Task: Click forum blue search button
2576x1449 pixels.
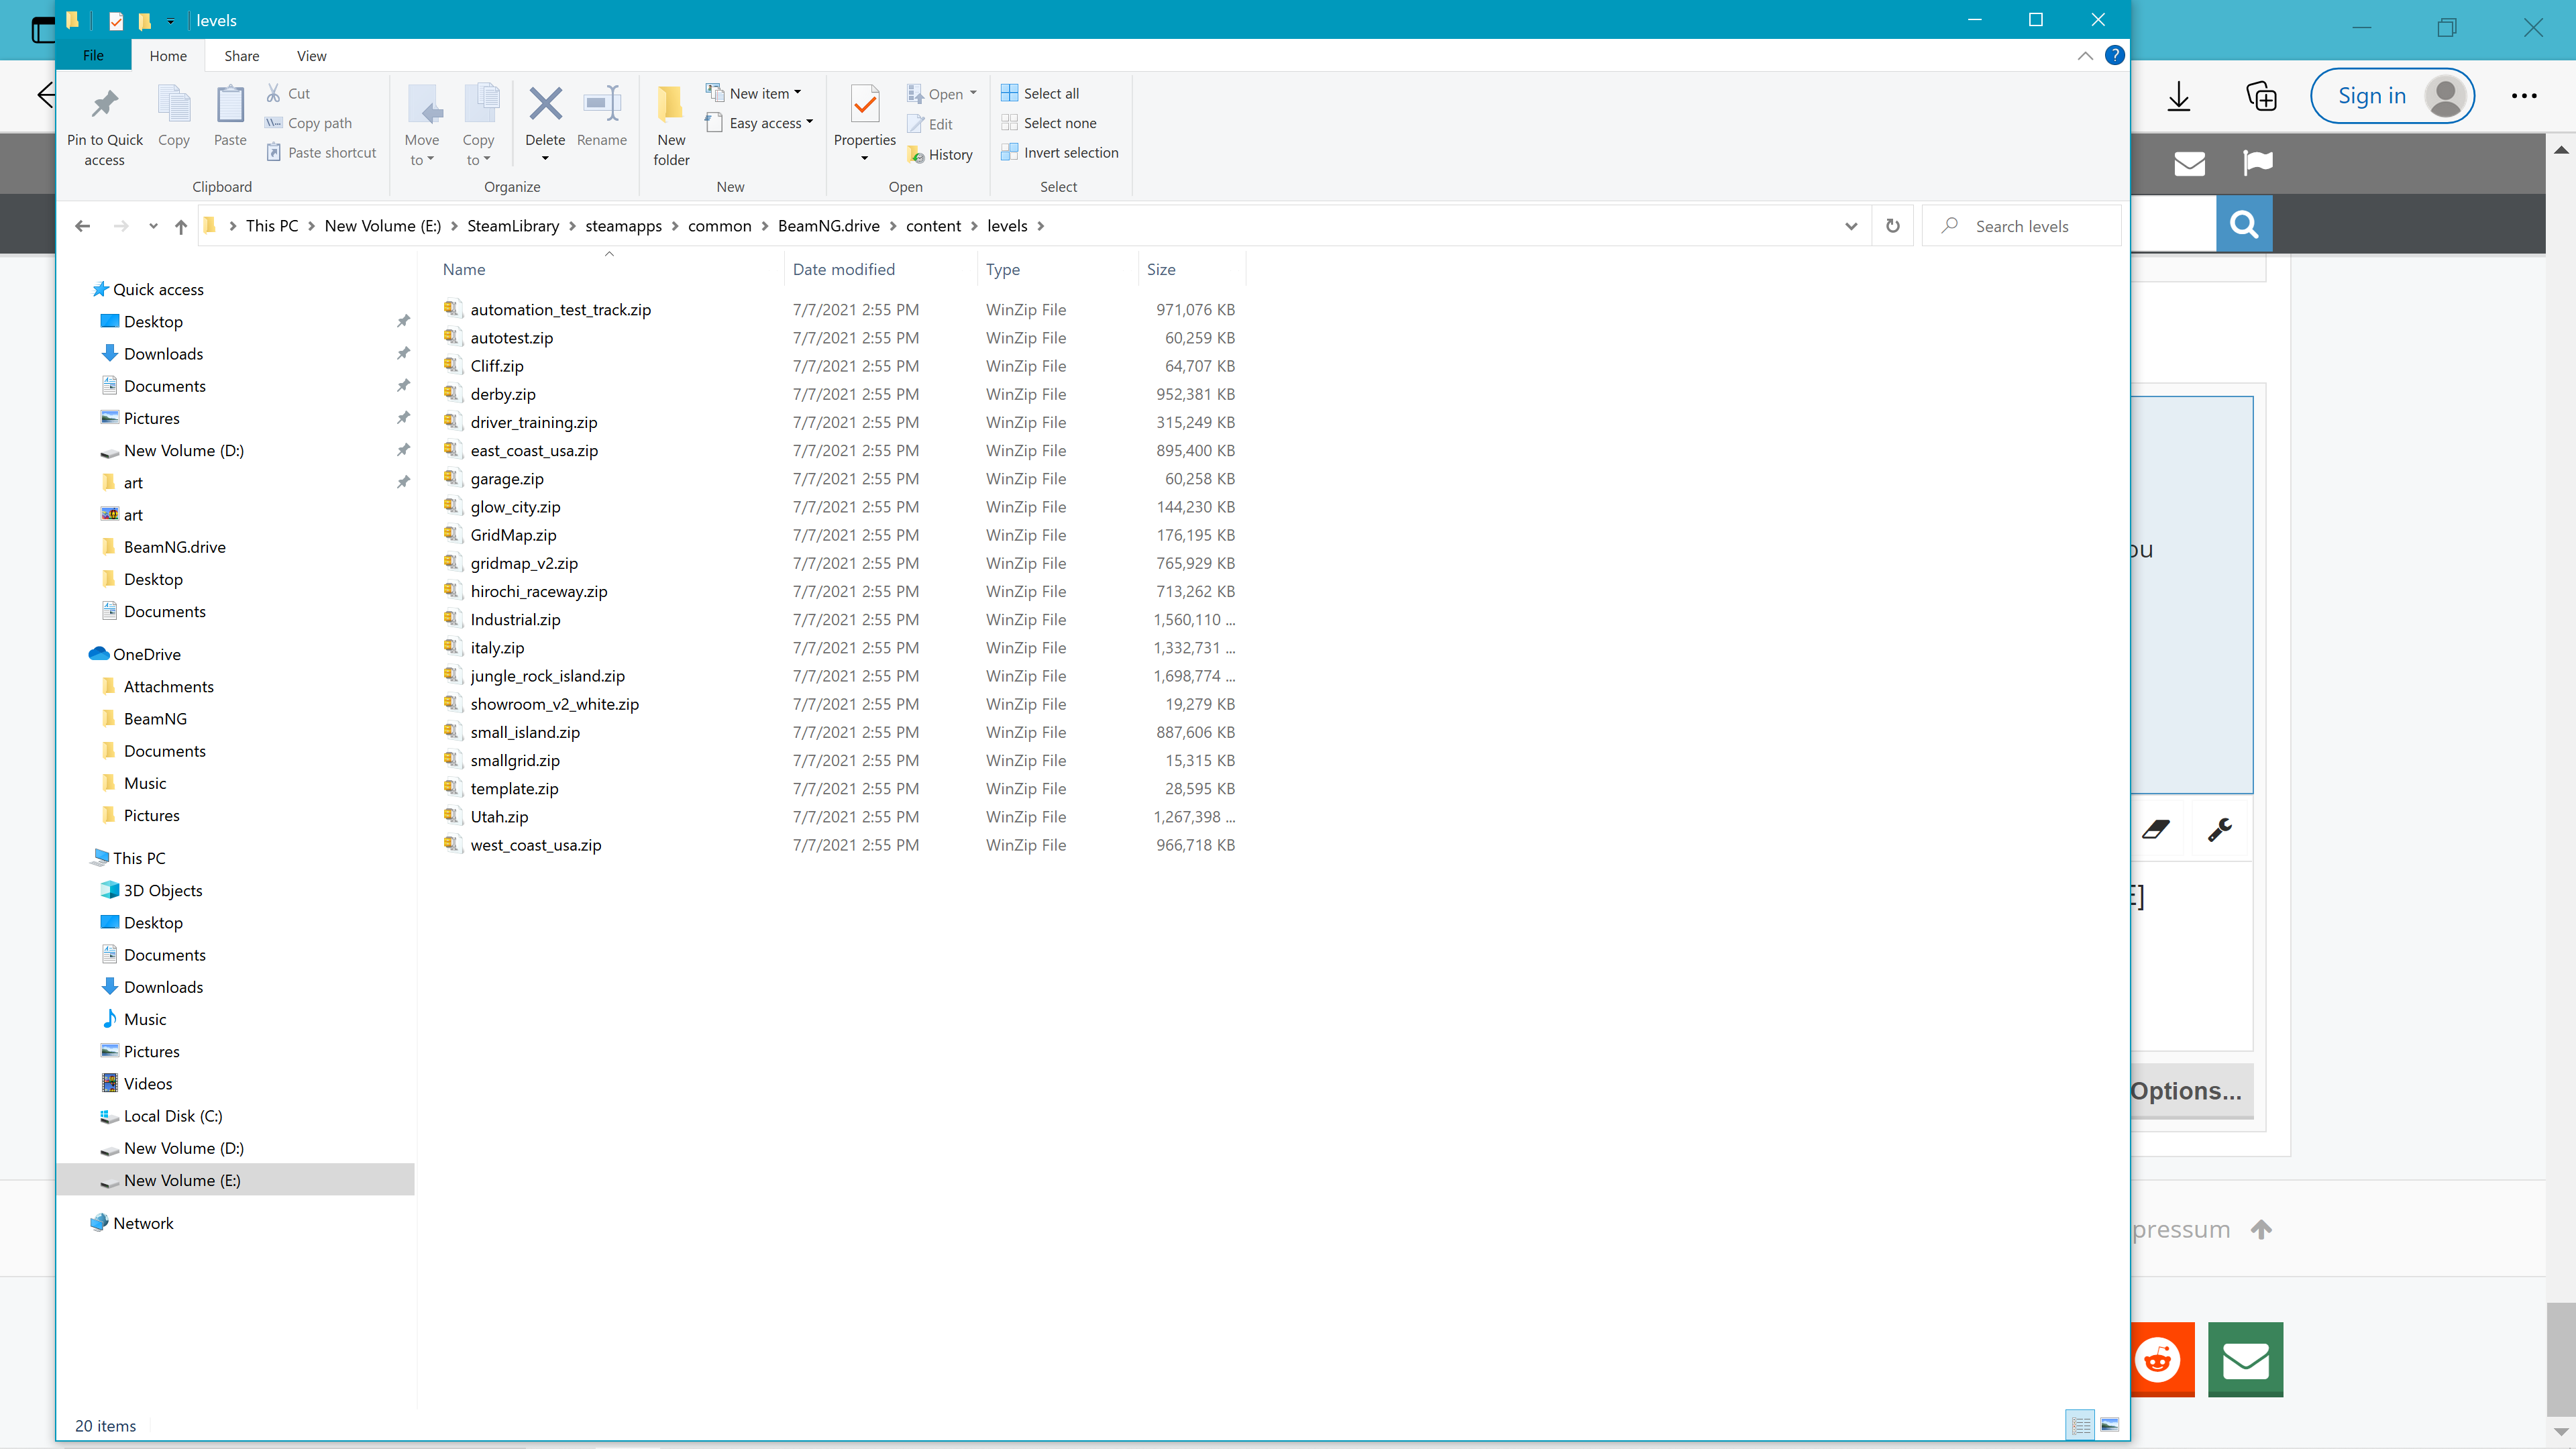Action: click(2244, 225)
